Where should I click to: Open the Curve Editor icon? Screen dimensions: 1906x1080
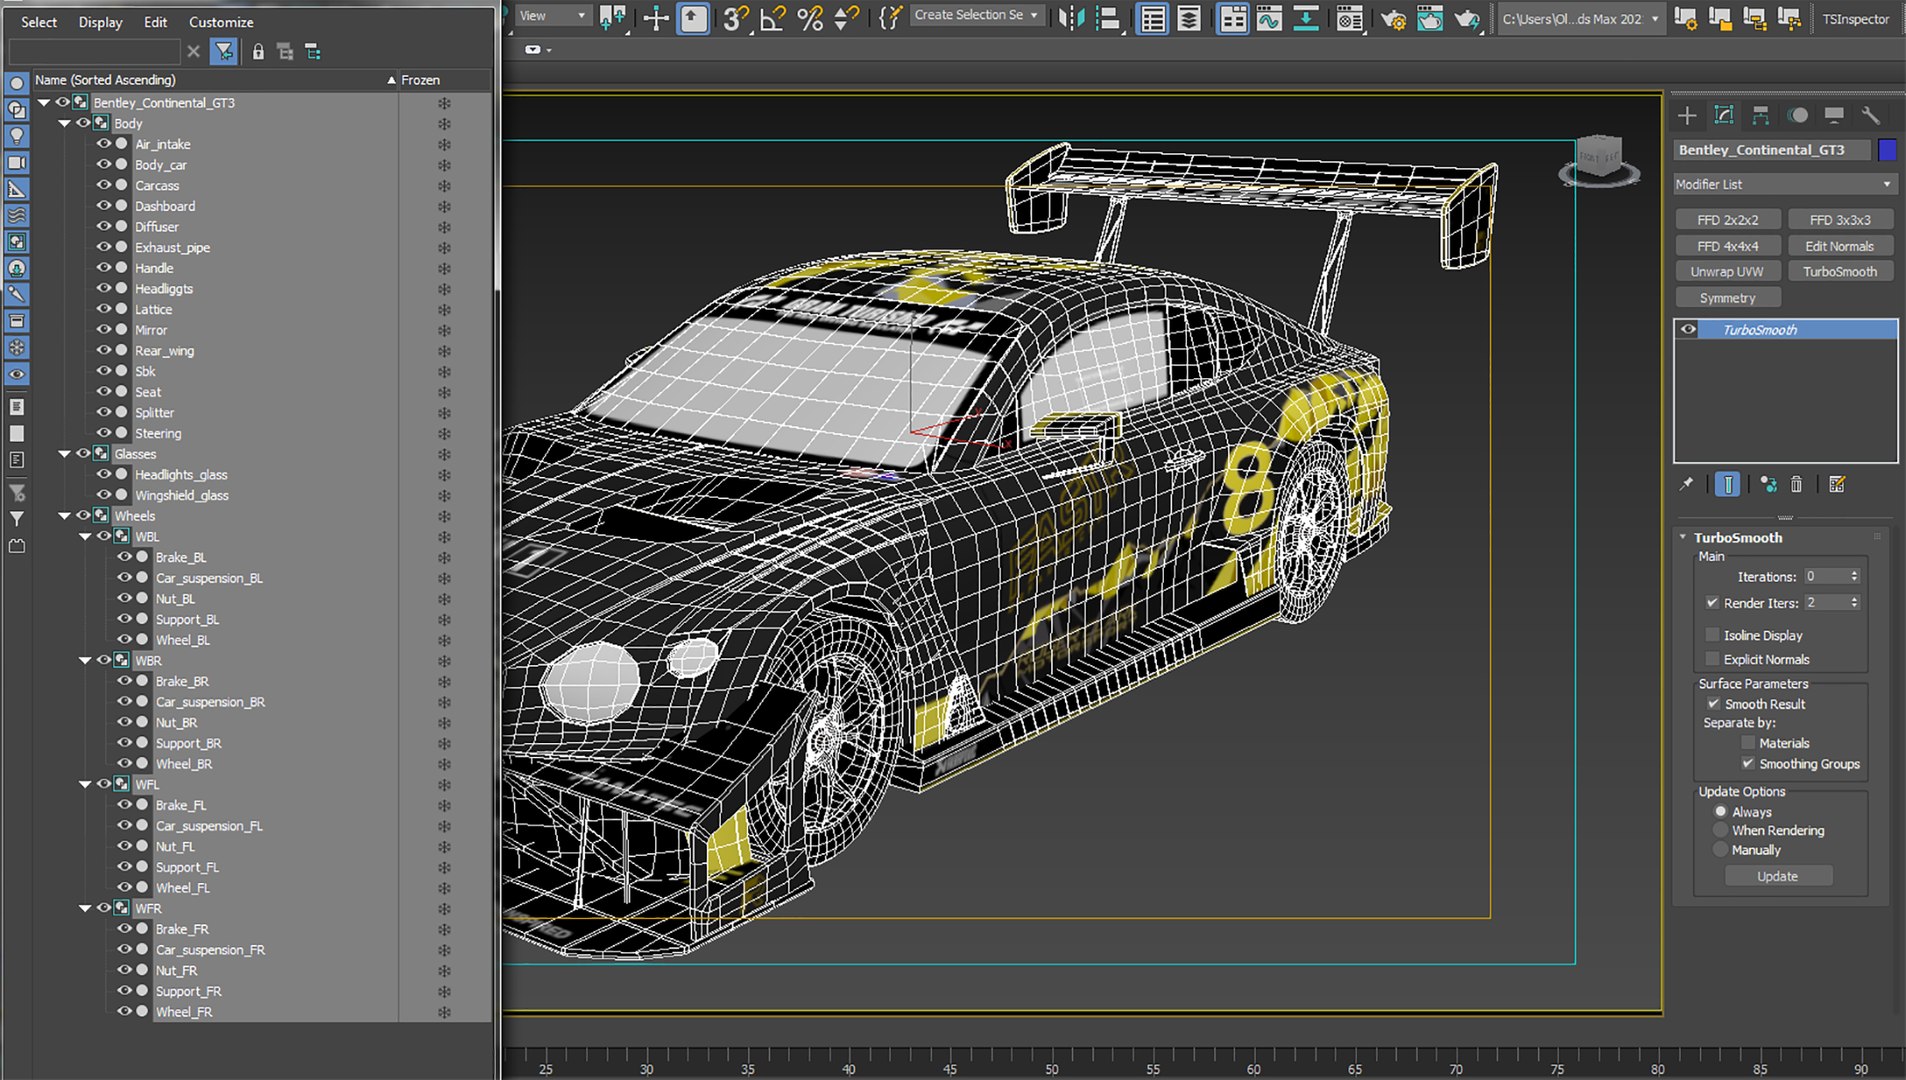(x=1269, y=18)
